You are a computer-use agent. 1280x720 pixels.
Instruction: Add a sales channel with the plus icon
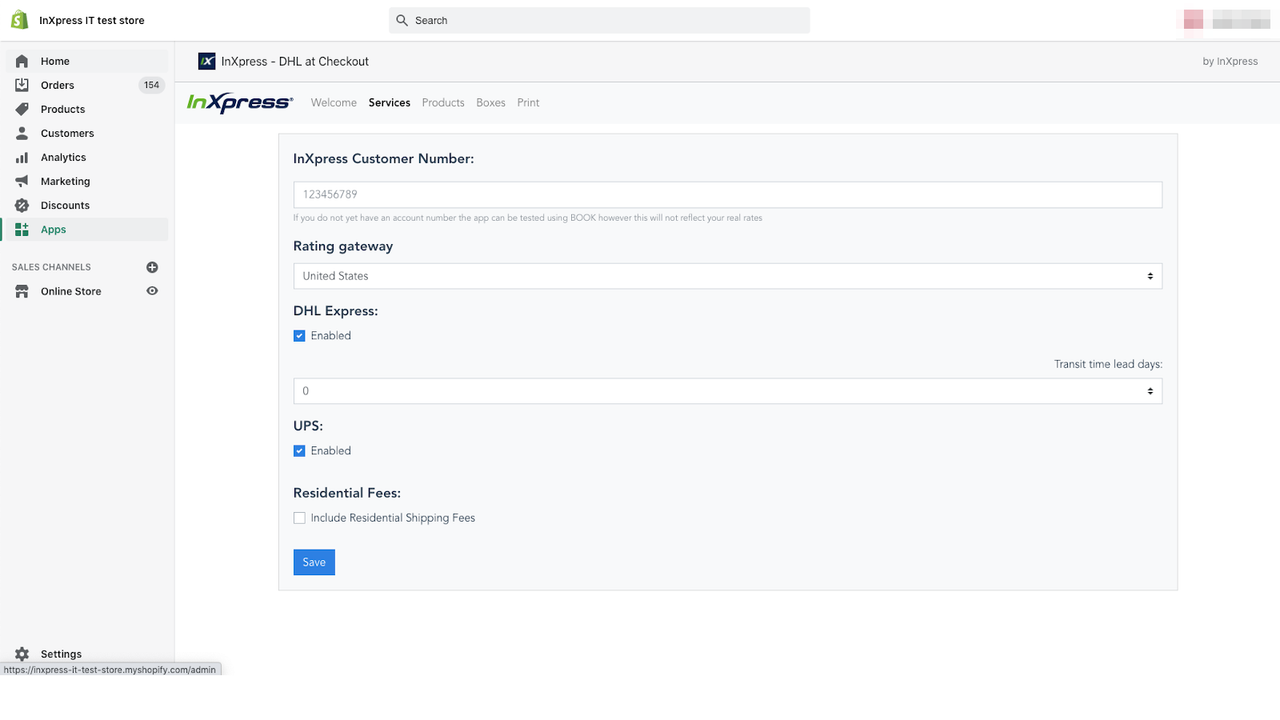click(x=152, y=267)
